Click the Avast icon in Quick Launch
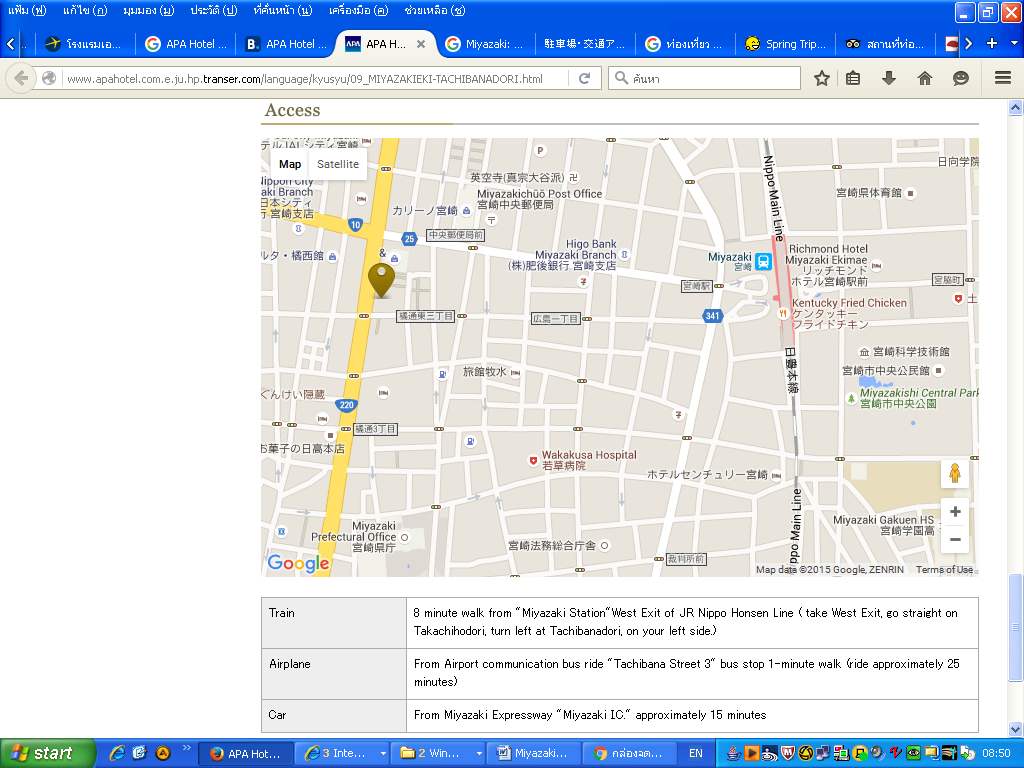This screenshot has height=768, width=1024. click(x=163, y=753)
